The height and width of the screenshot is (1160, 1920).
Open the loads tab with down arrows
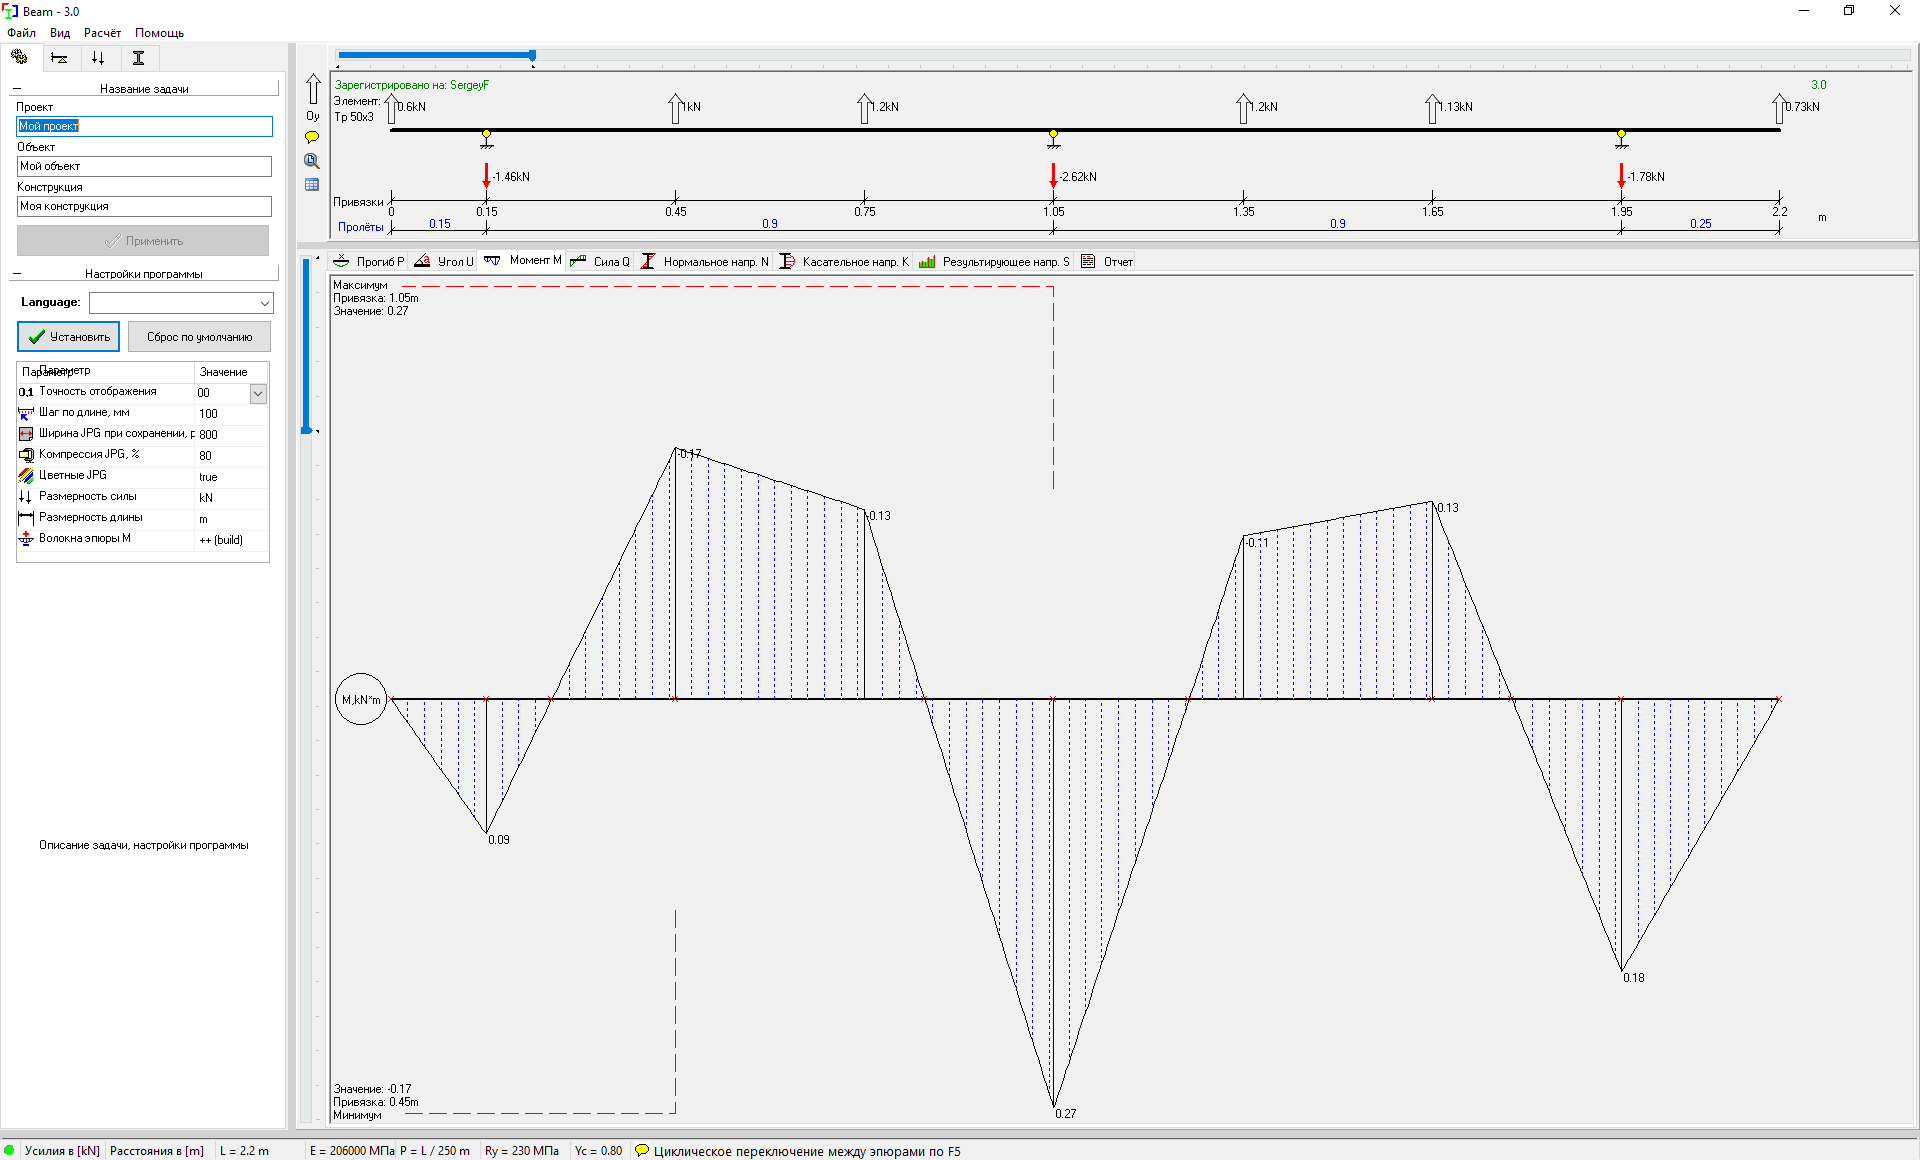tap(98, 58)
